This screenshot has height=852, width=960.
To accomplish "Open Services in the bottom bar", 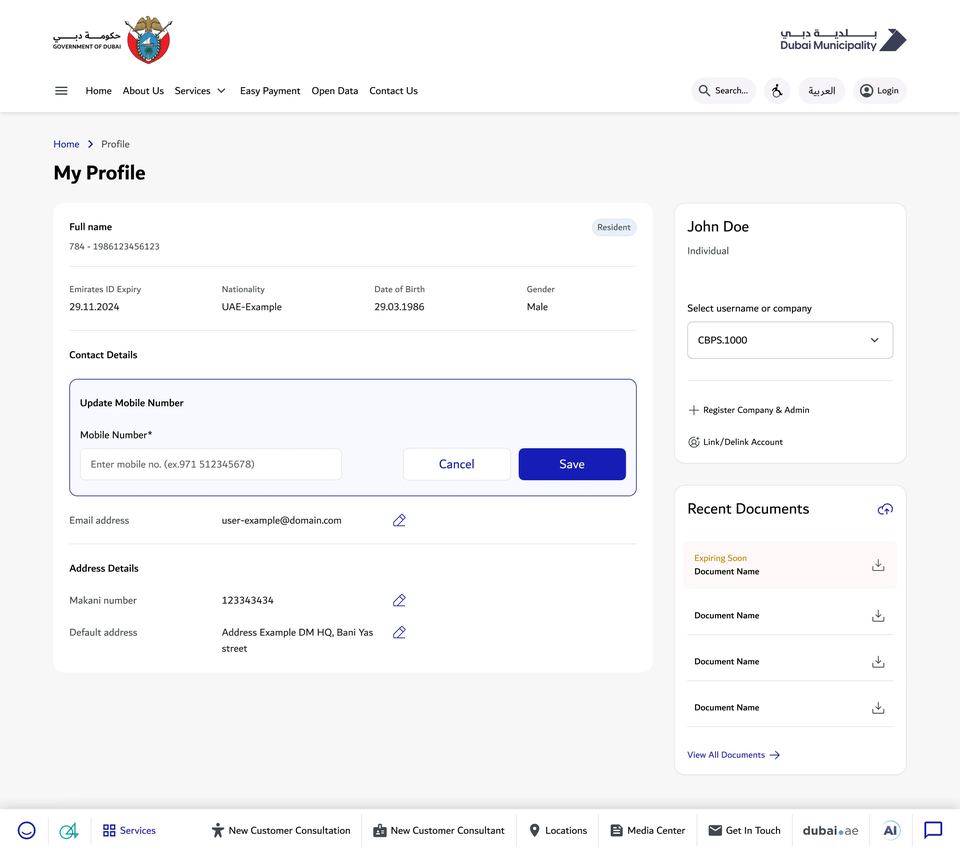I will click(x=129, y=831).
